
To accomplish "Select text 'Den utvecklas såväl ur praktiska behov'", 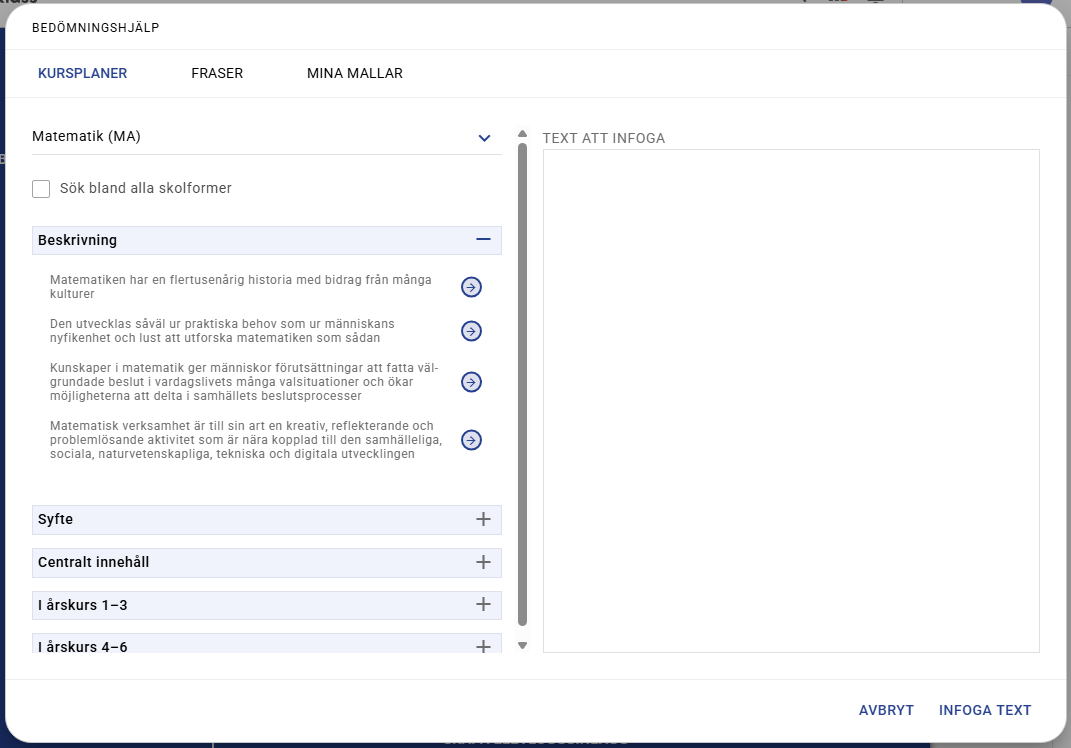I will (x=162, y=324).
